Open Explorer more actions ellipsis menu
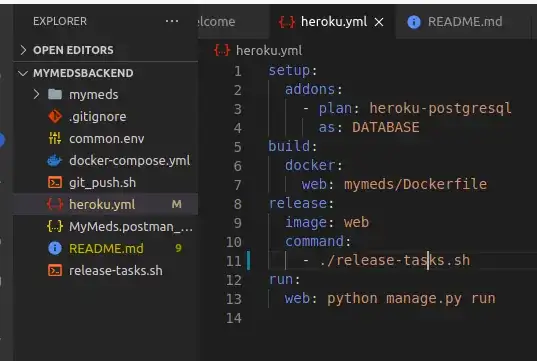This screenshot has width=537, height=361. [172, 21]
